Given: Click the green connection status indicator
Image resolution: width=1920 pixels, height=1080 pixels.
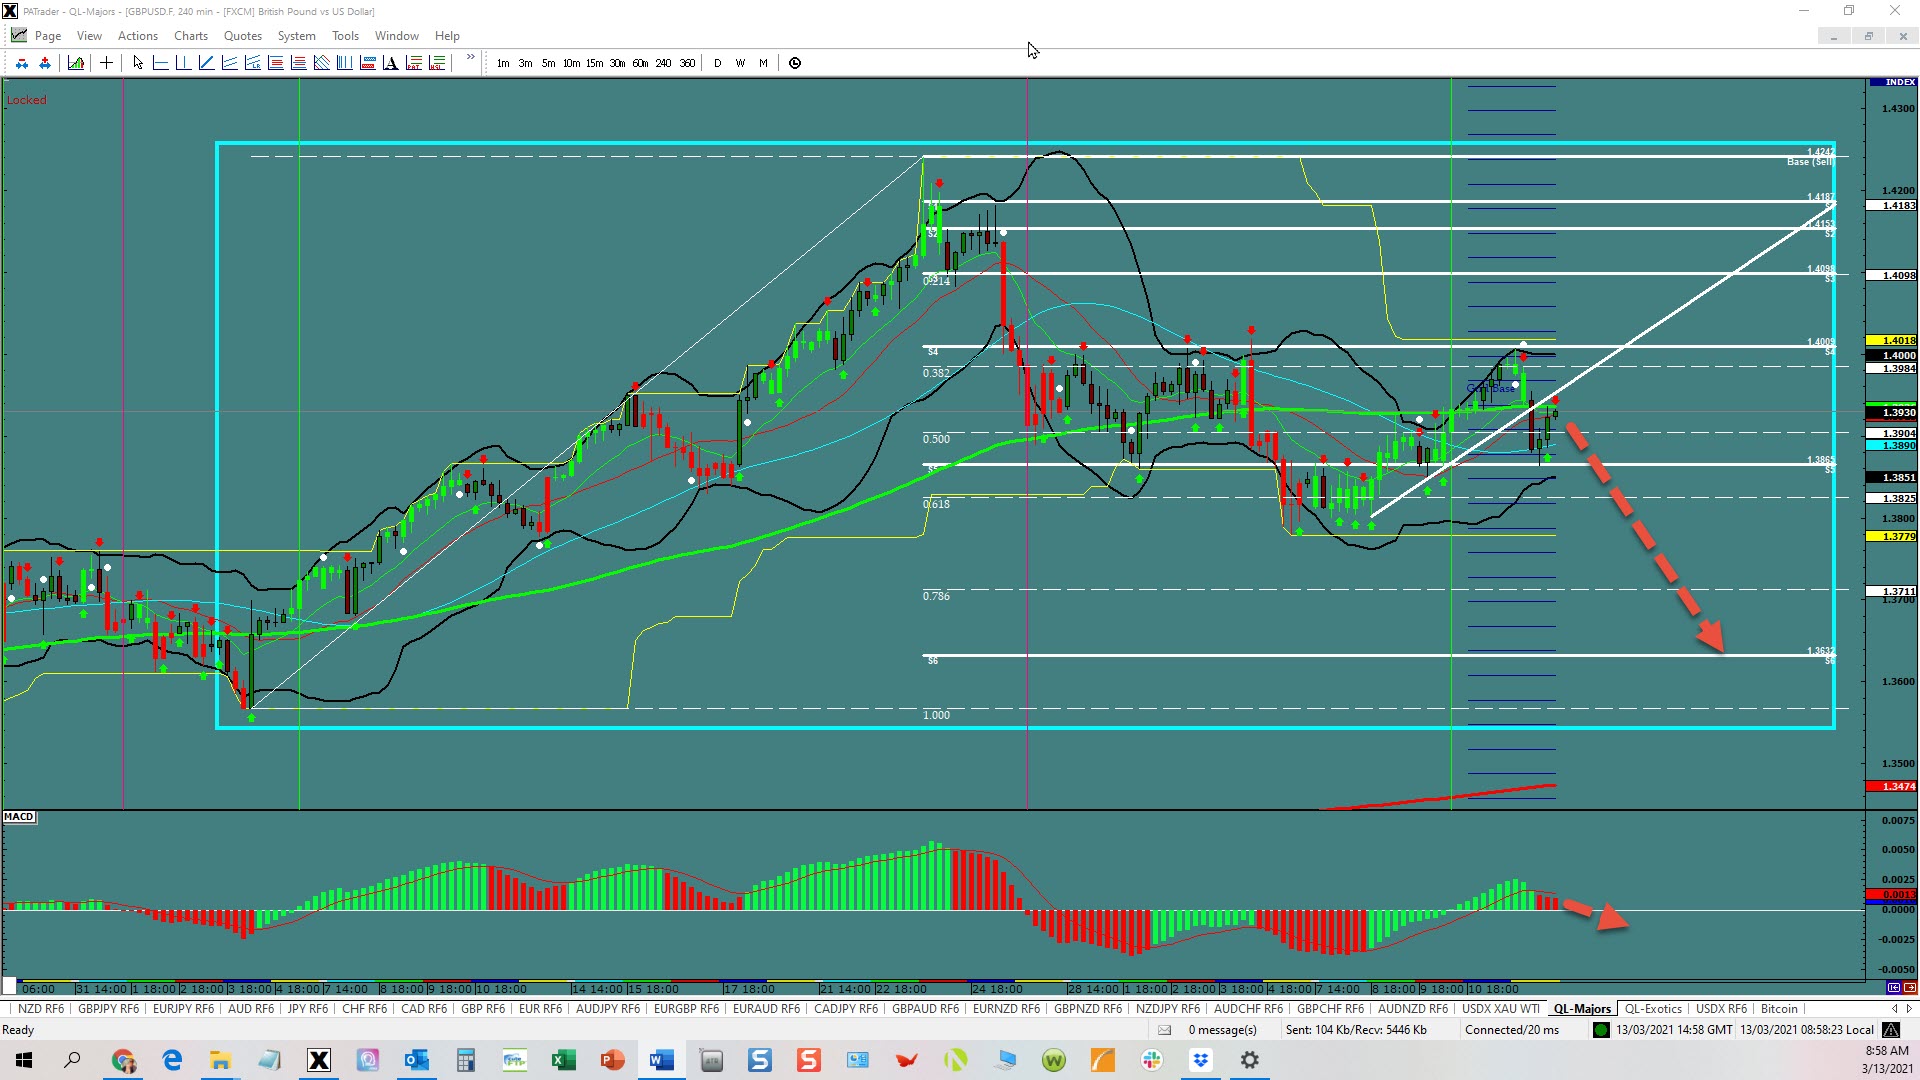Looking at the screenshot, I should pyautogui.click(x=1601, y=1030).
